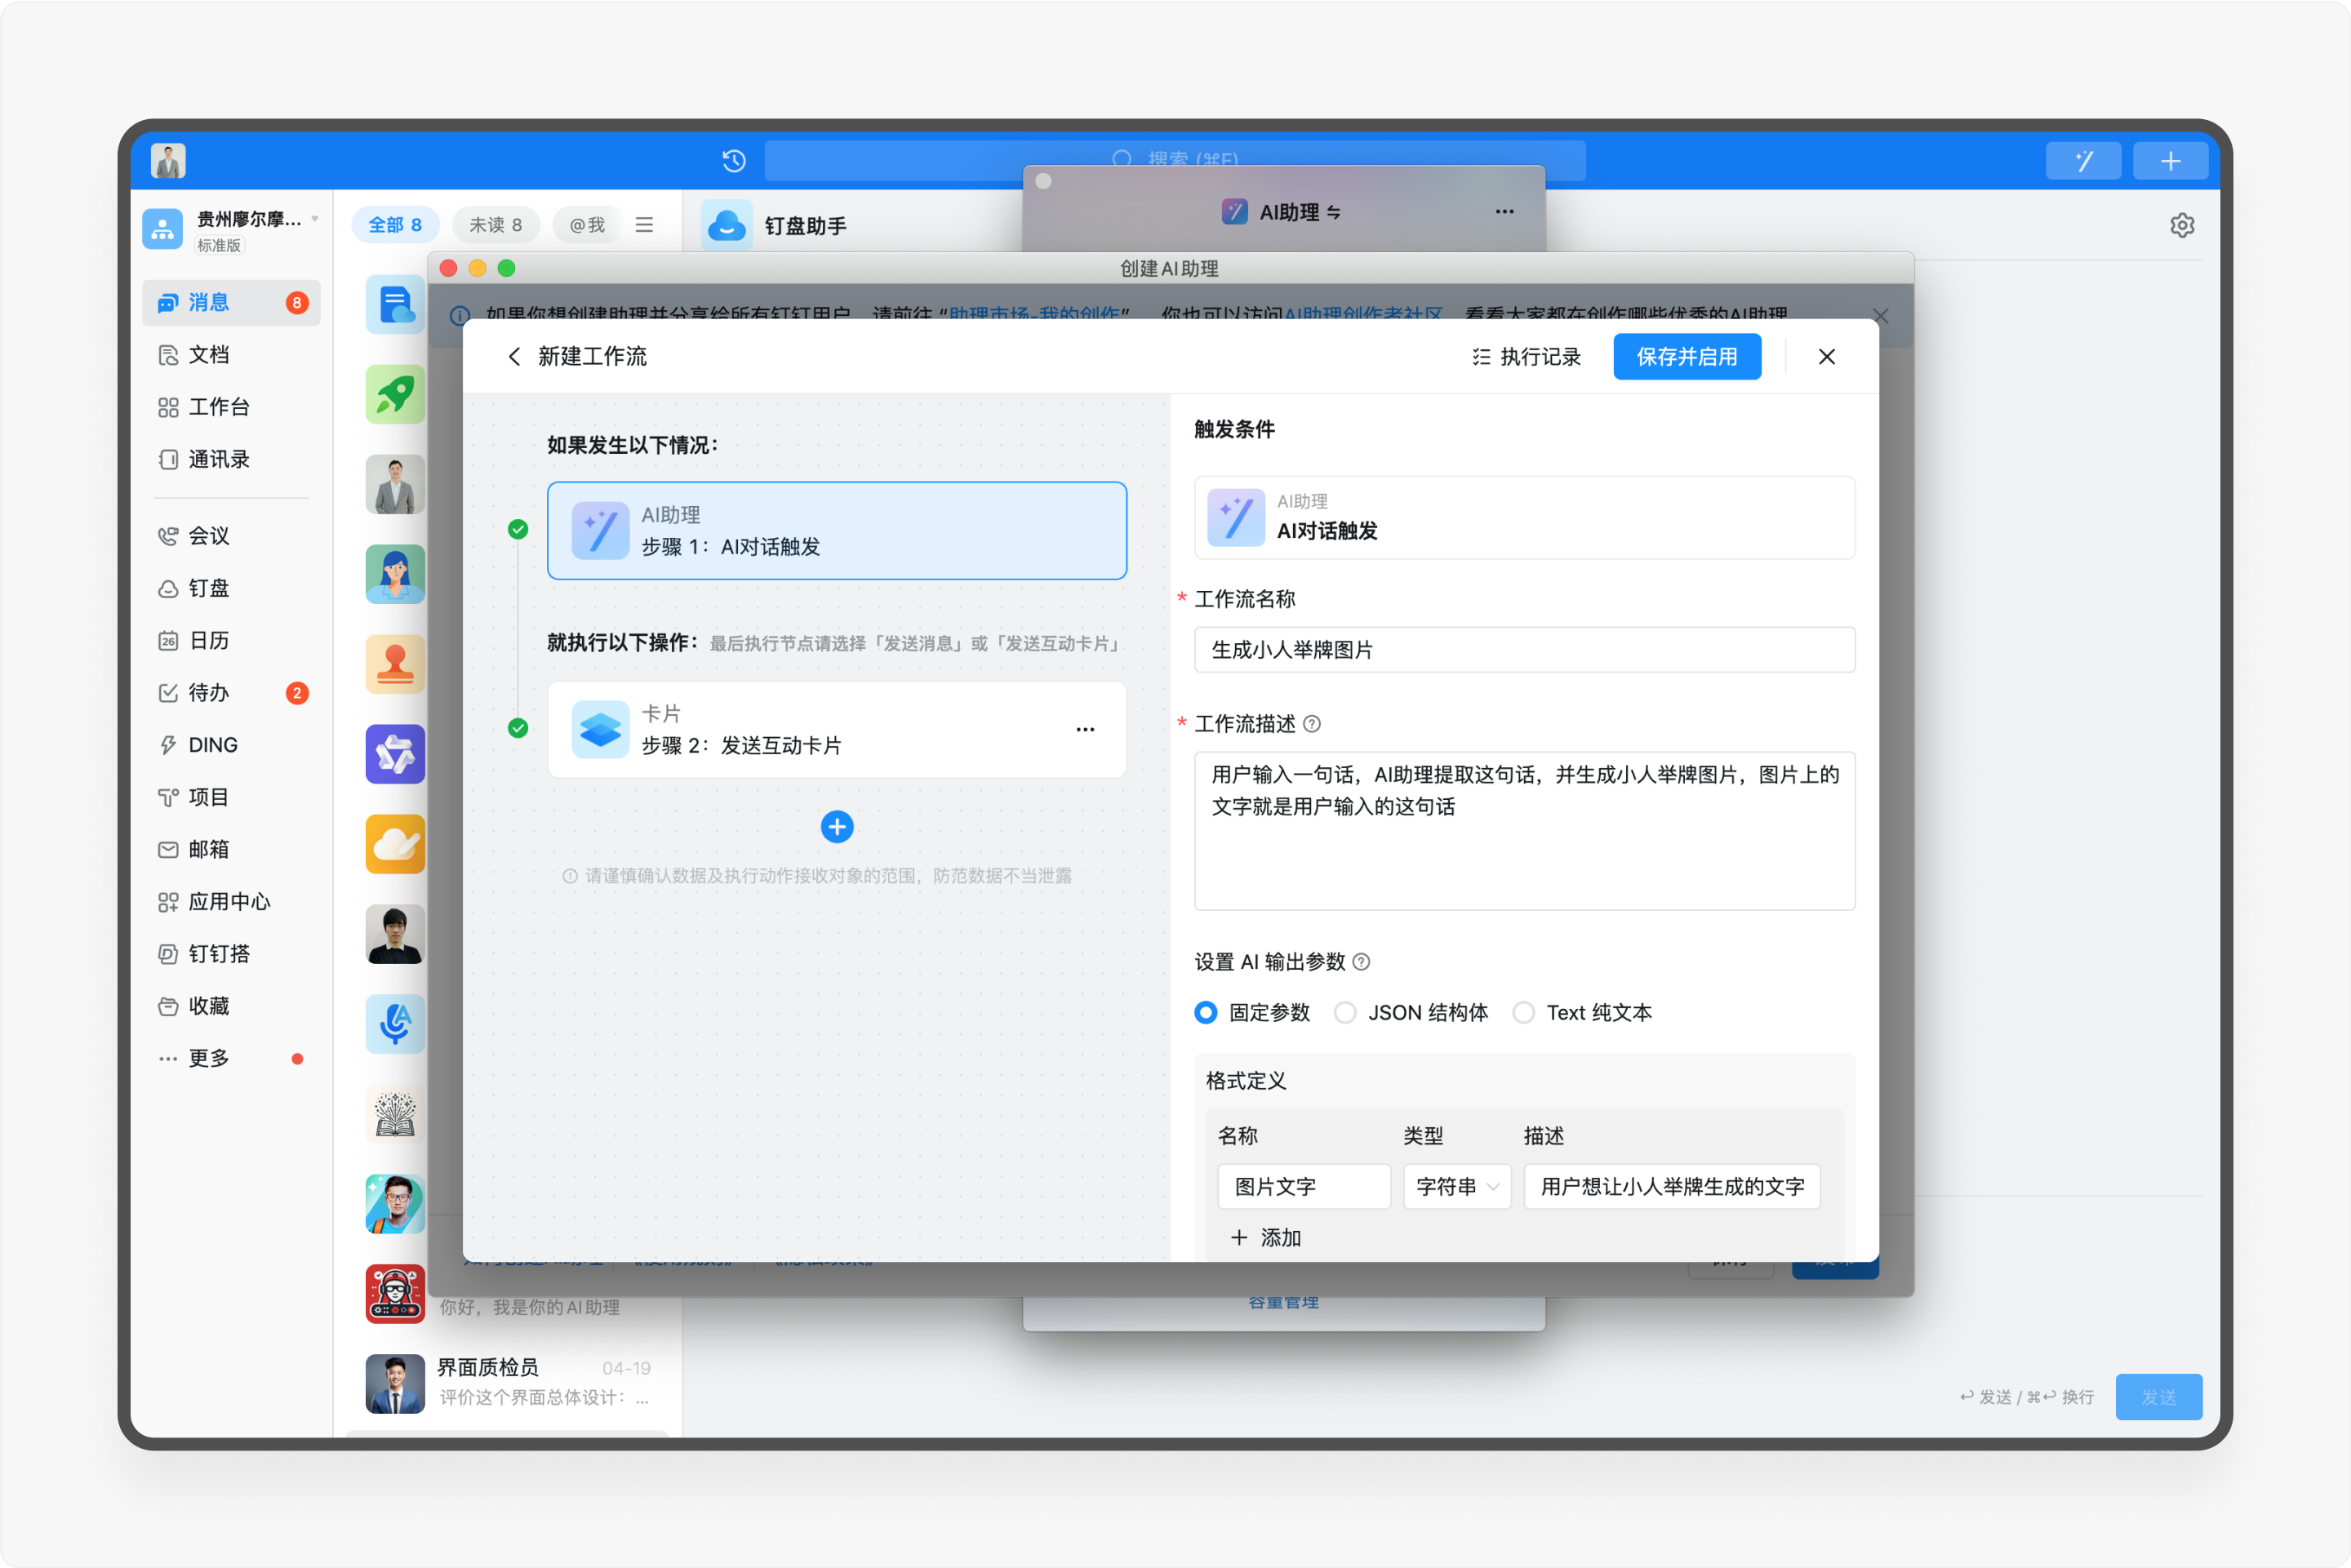Expand the organization name dropdown arrow
This screenshot has height=1568, width=2351.
tap(315, 218)
